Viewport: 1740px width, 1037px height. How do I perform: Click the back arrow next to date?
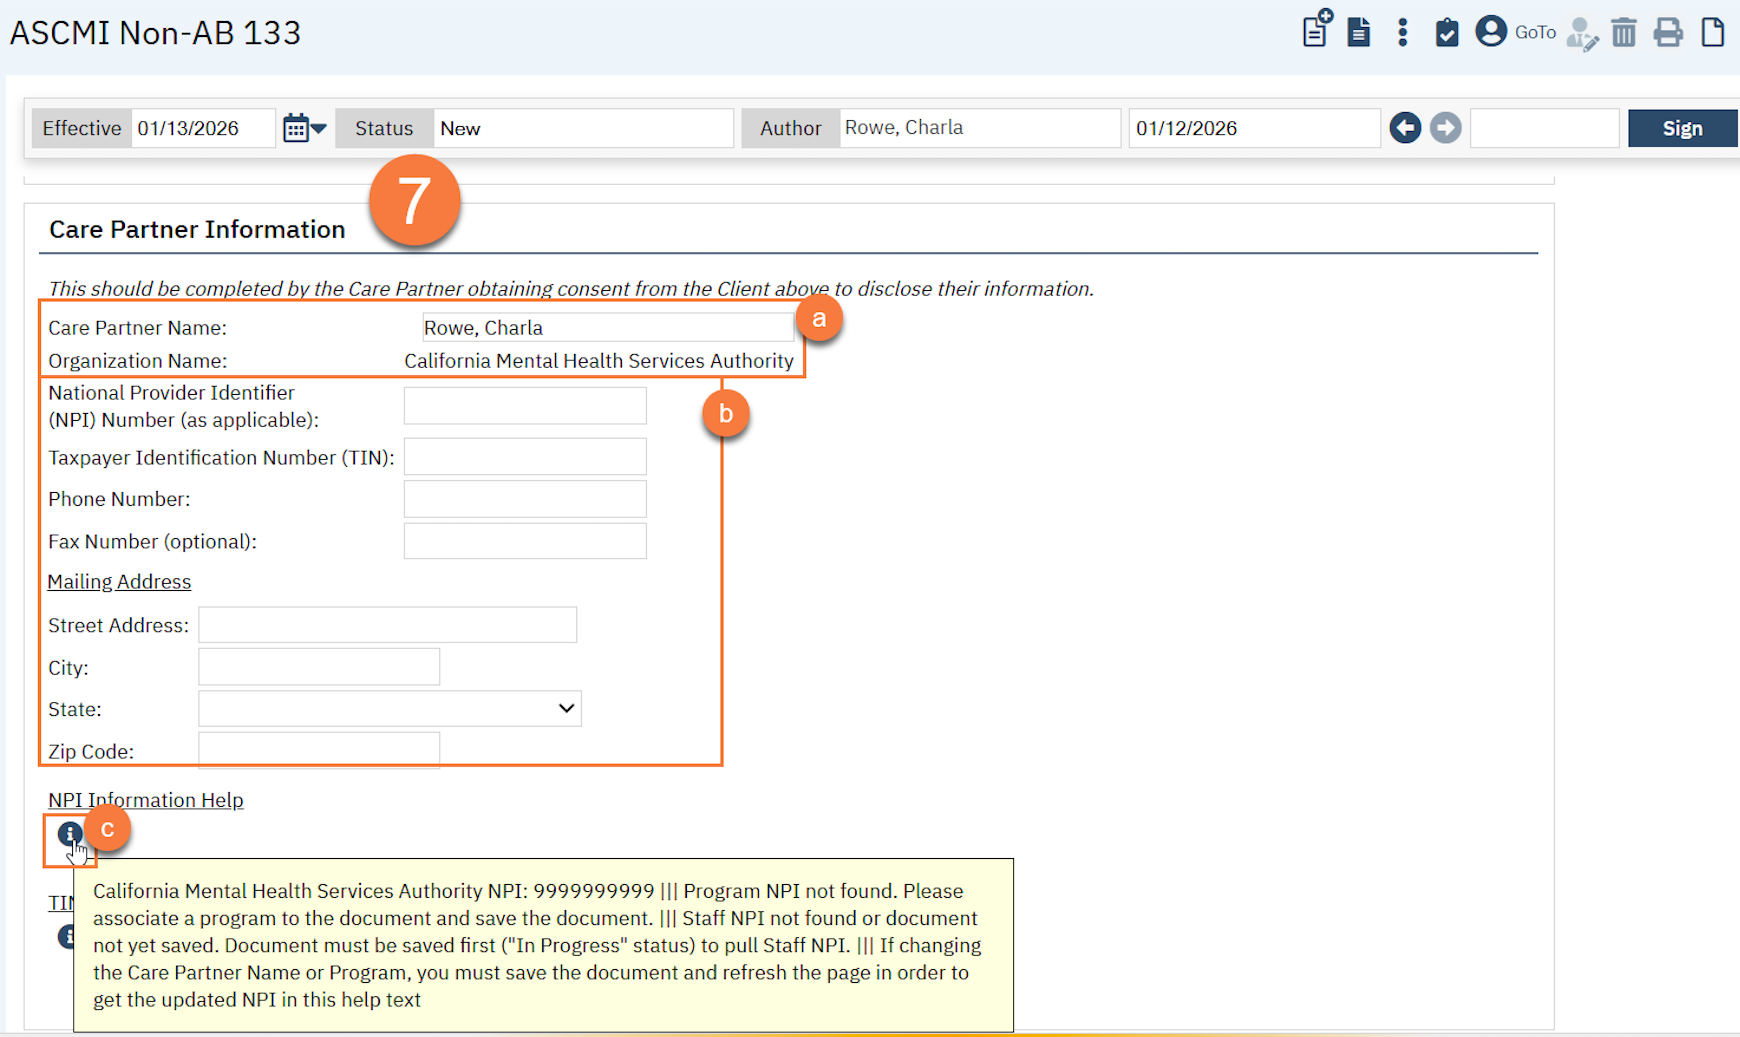(1405, 128)
